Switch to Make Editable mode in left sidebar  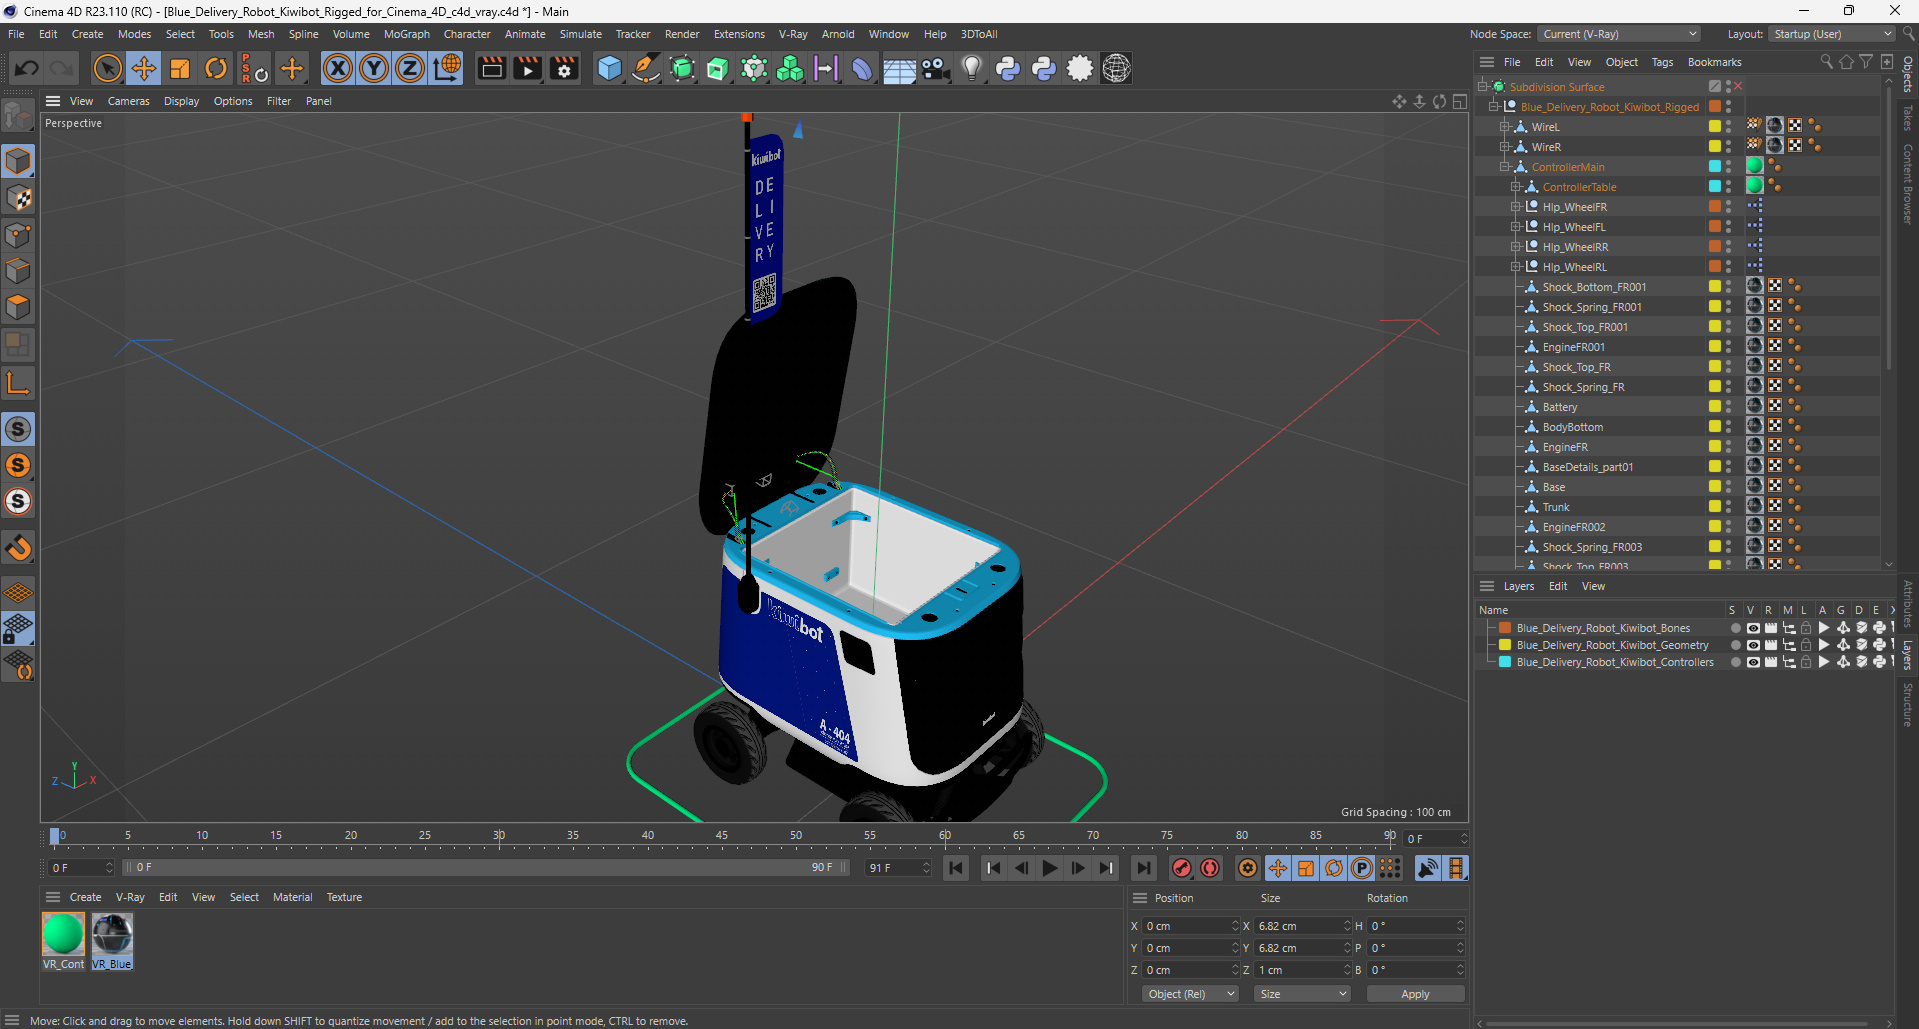point(18,117)
